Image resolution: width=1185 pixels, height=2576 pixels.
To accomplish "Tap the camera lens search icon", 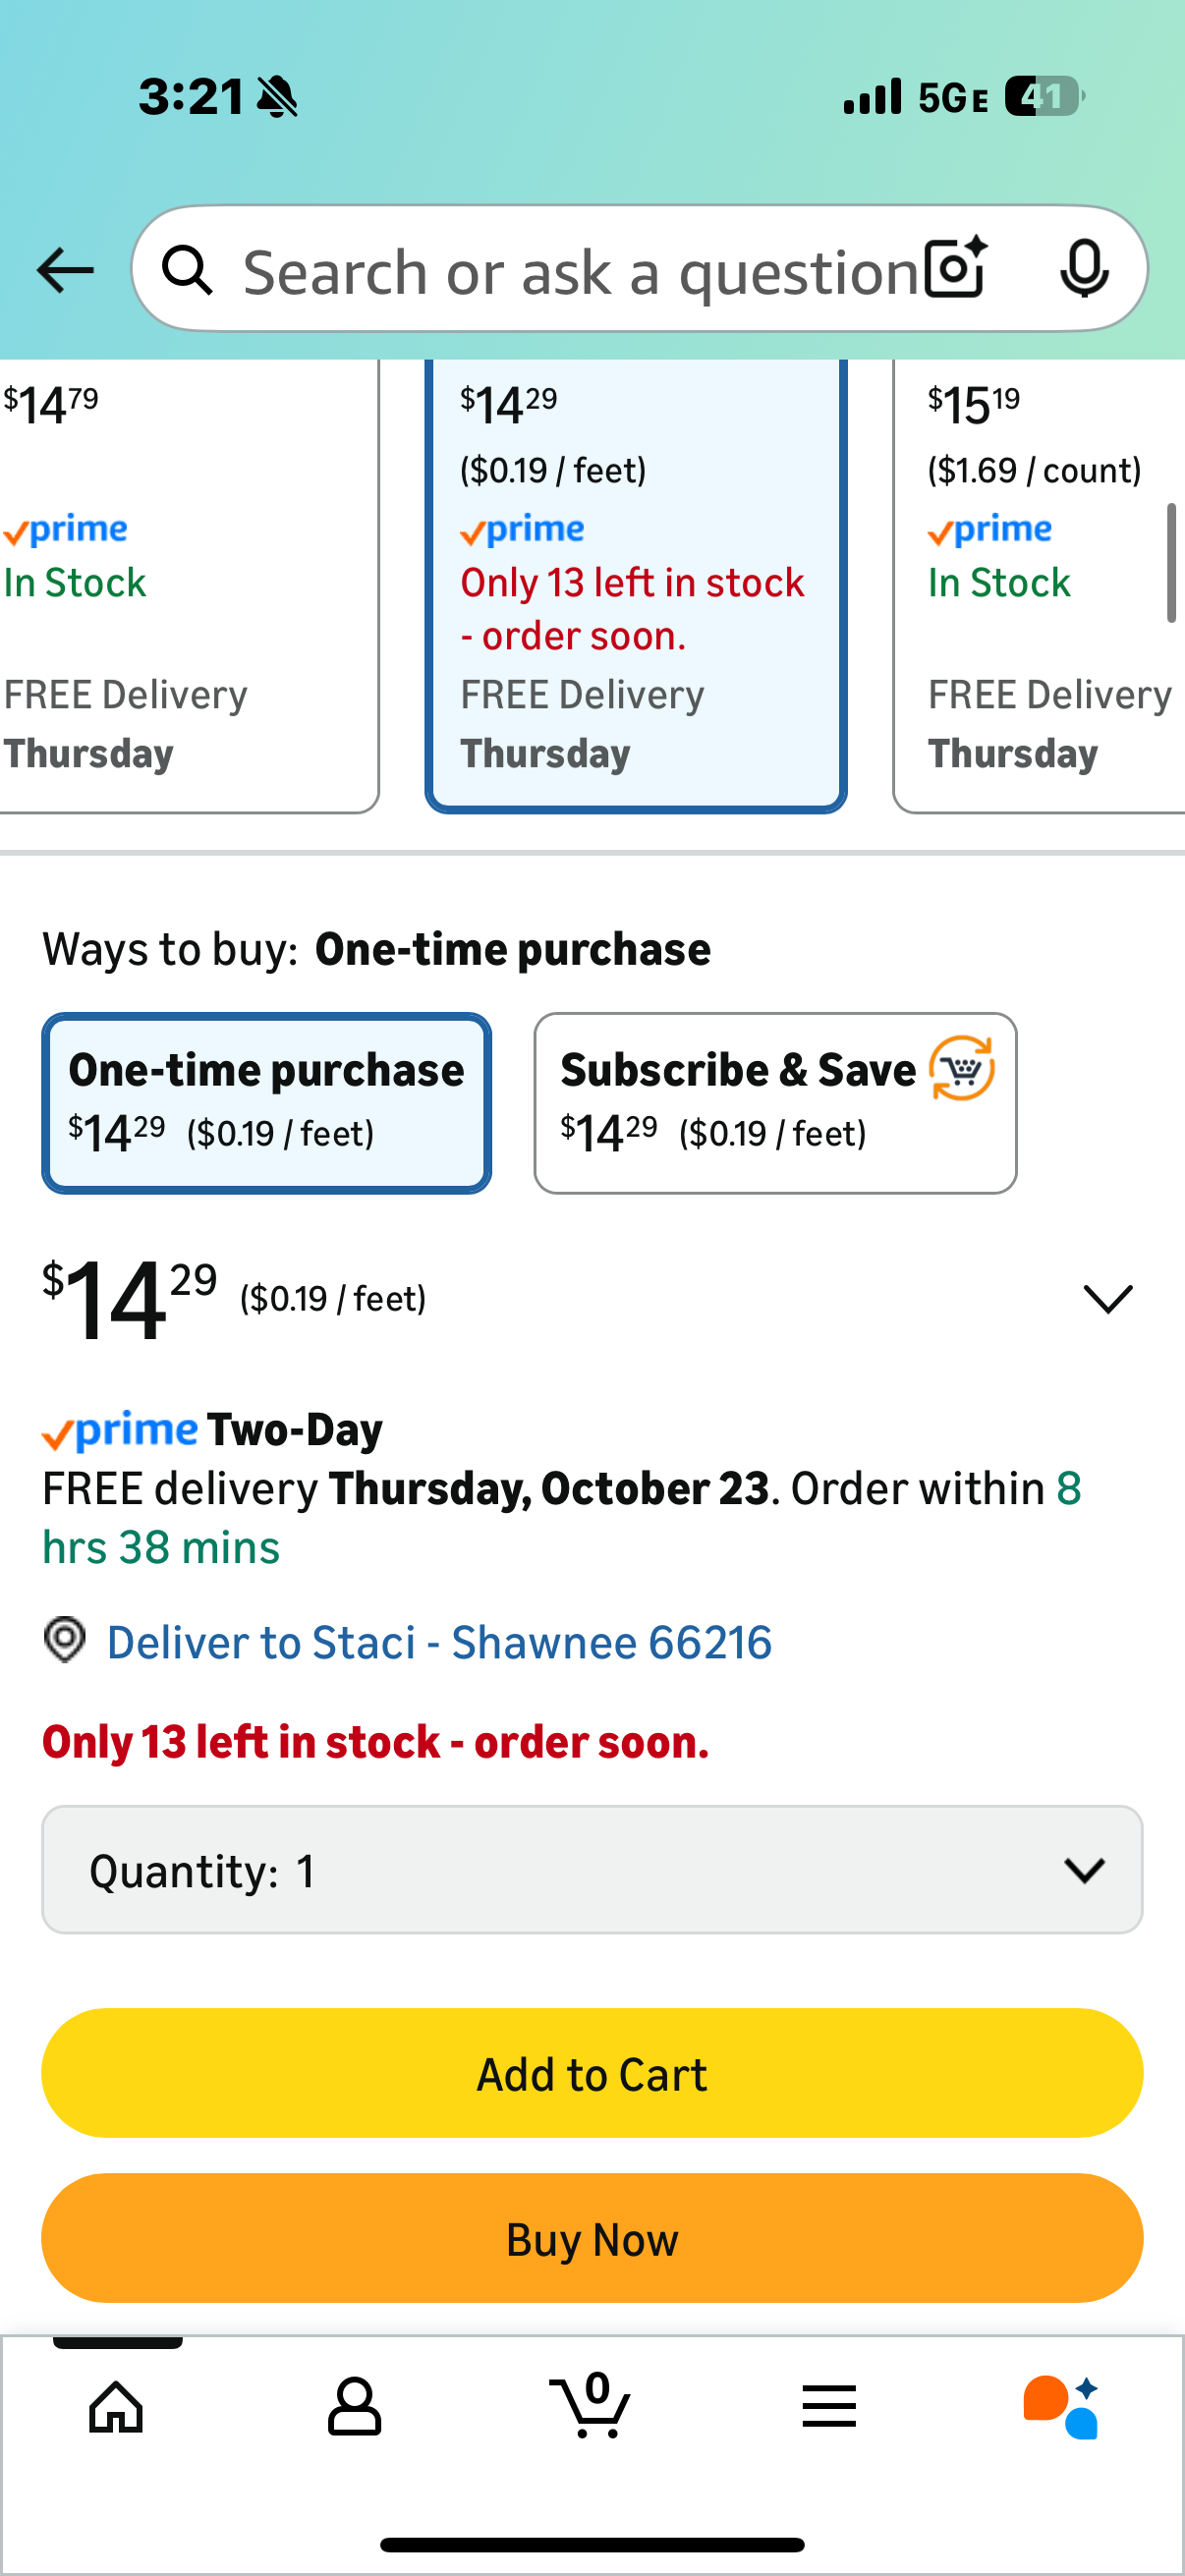I will (x=955, y=269).
